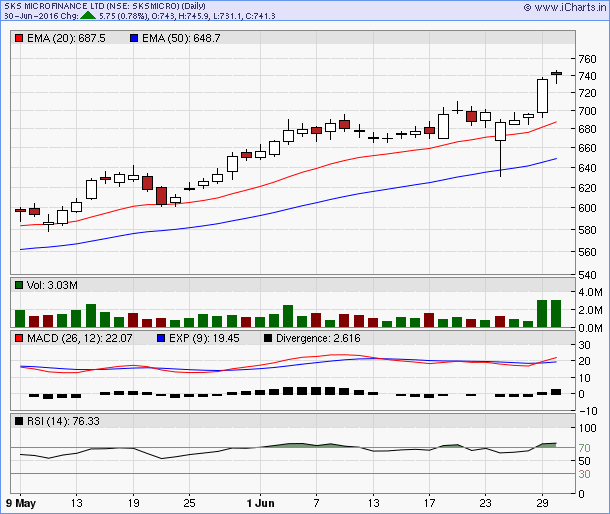Image resolution: width=610 pixels, height=514 pixels.
Task: Click the green up-arrow change indicator
Action: pos(88,16)
